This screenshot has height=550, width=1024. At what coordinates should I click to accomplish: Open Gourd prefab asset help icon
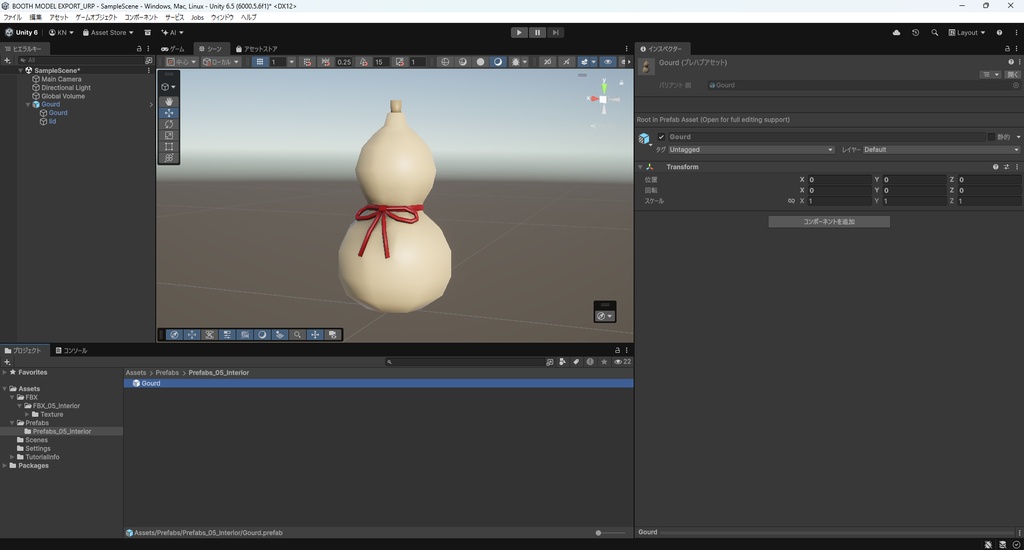[1011, 62]
